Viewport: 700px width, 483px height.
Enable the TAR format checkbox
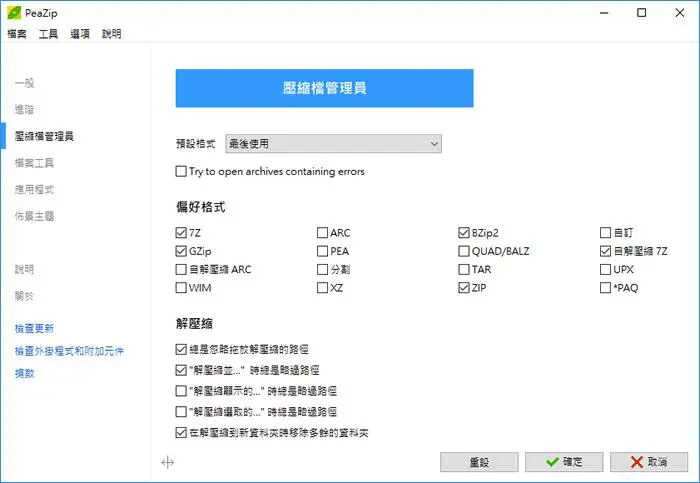(464, 269)
